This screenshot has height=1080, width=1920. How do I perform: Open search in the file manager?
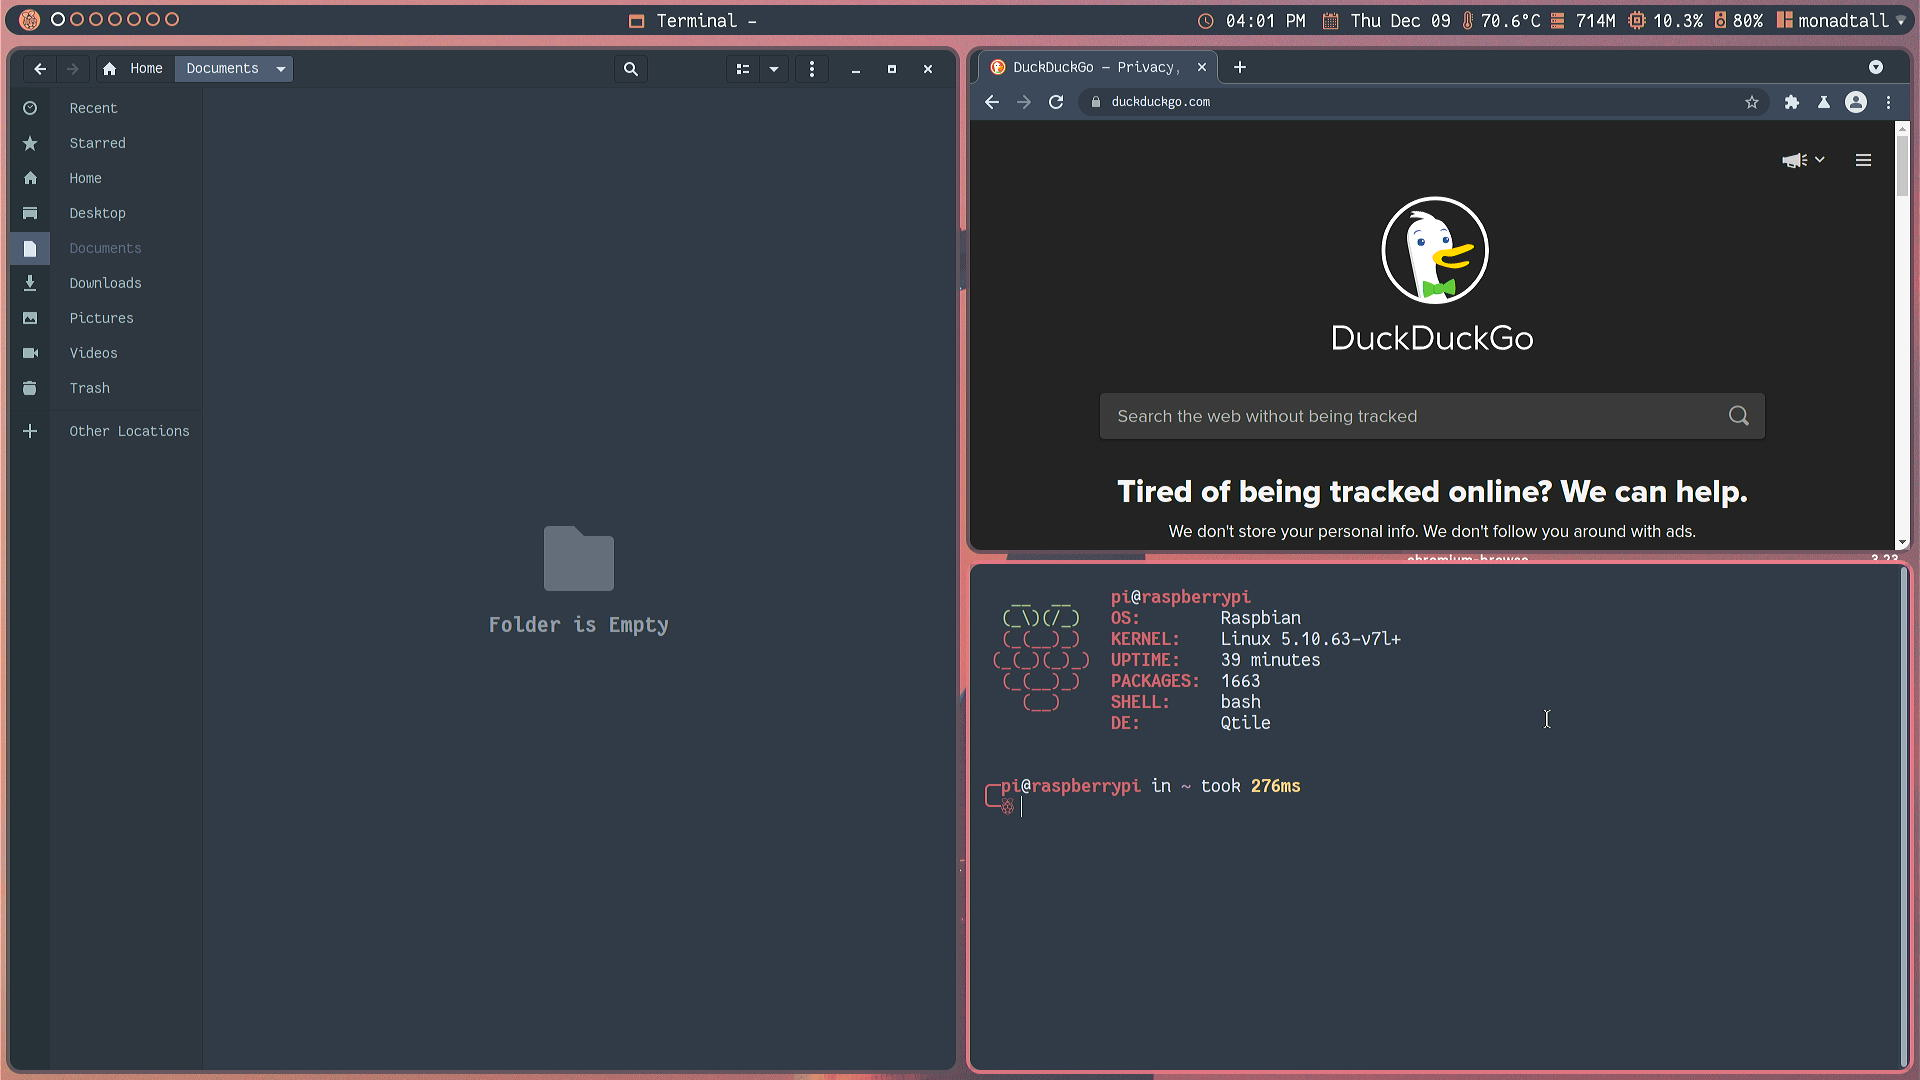pyautogui.click(x=630, y=69)
